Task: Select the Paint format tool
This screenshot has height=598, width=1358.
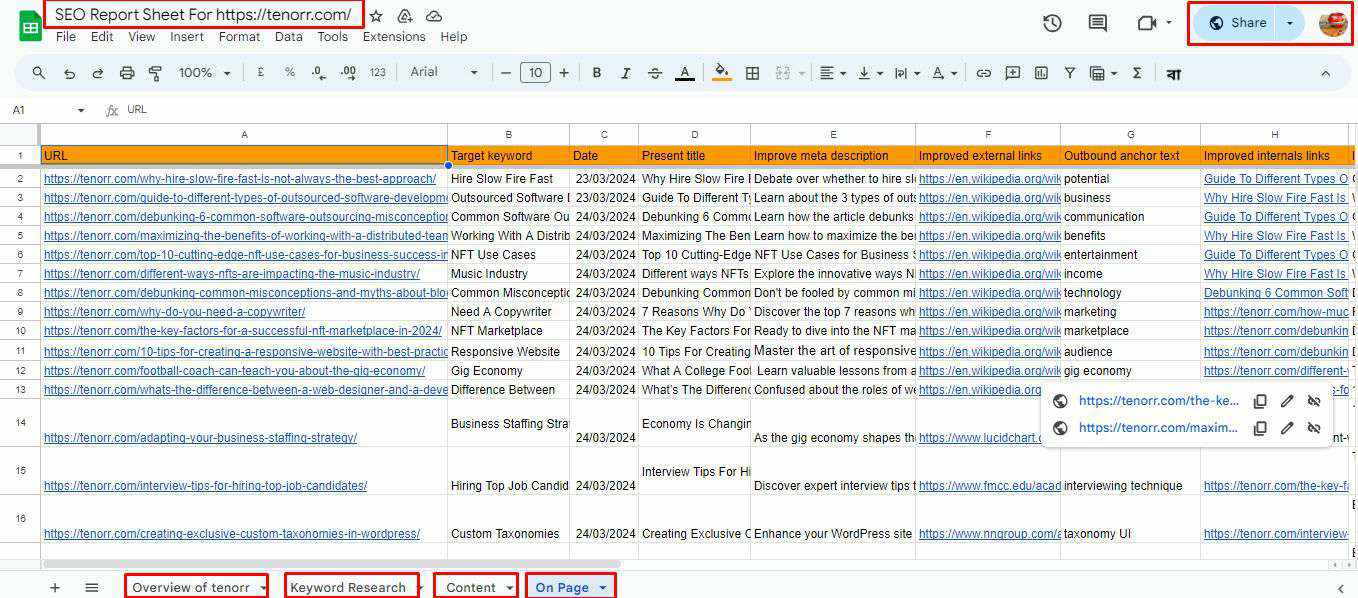Action: pyautogui.click(x=155, y=73)
